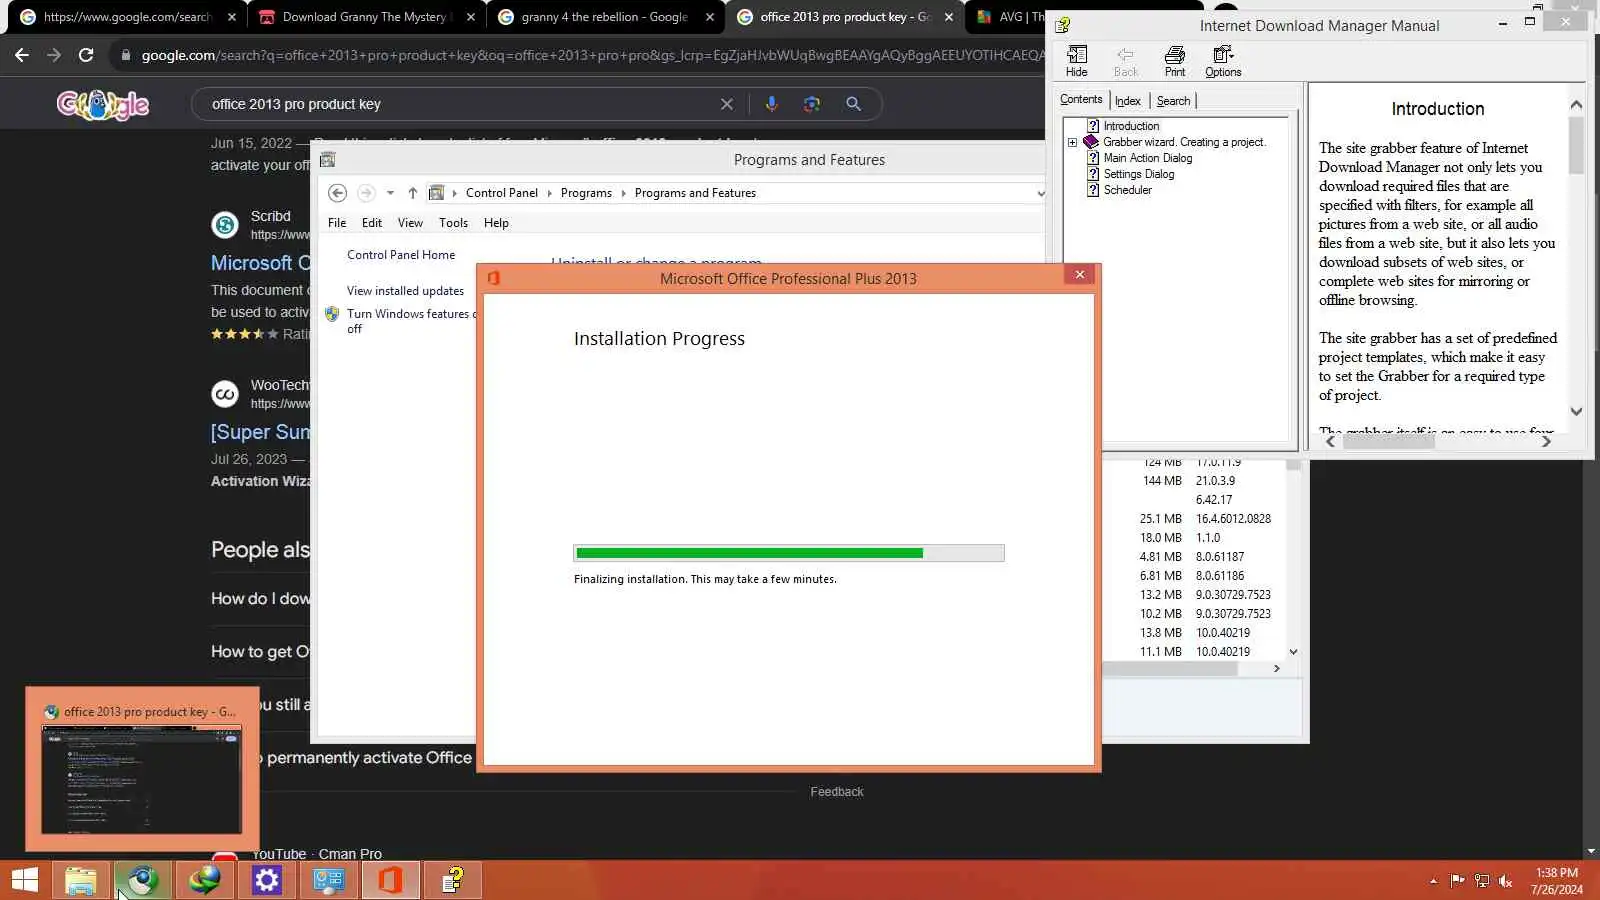Open the Settings Dialog help topic

[x=1138, y=174]
